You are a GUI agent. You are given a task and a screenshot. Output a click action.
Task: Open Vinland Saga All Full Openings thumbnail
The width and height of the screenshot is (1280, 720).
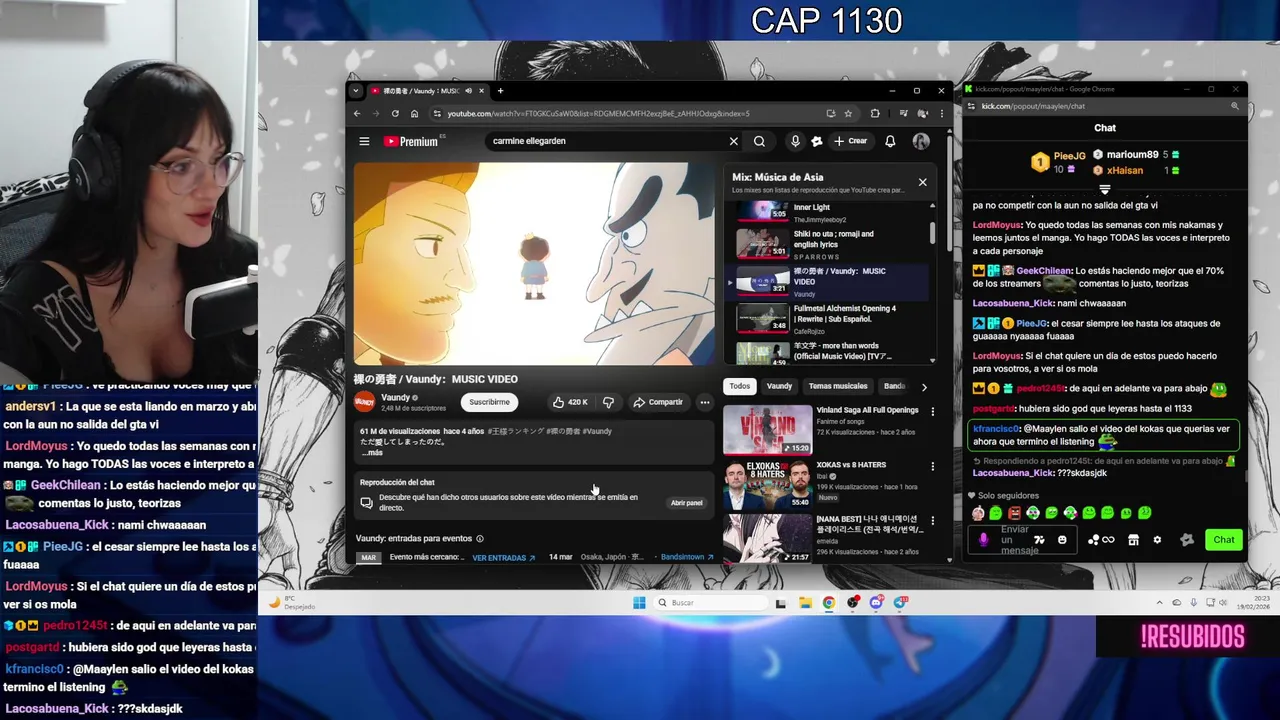767,429
